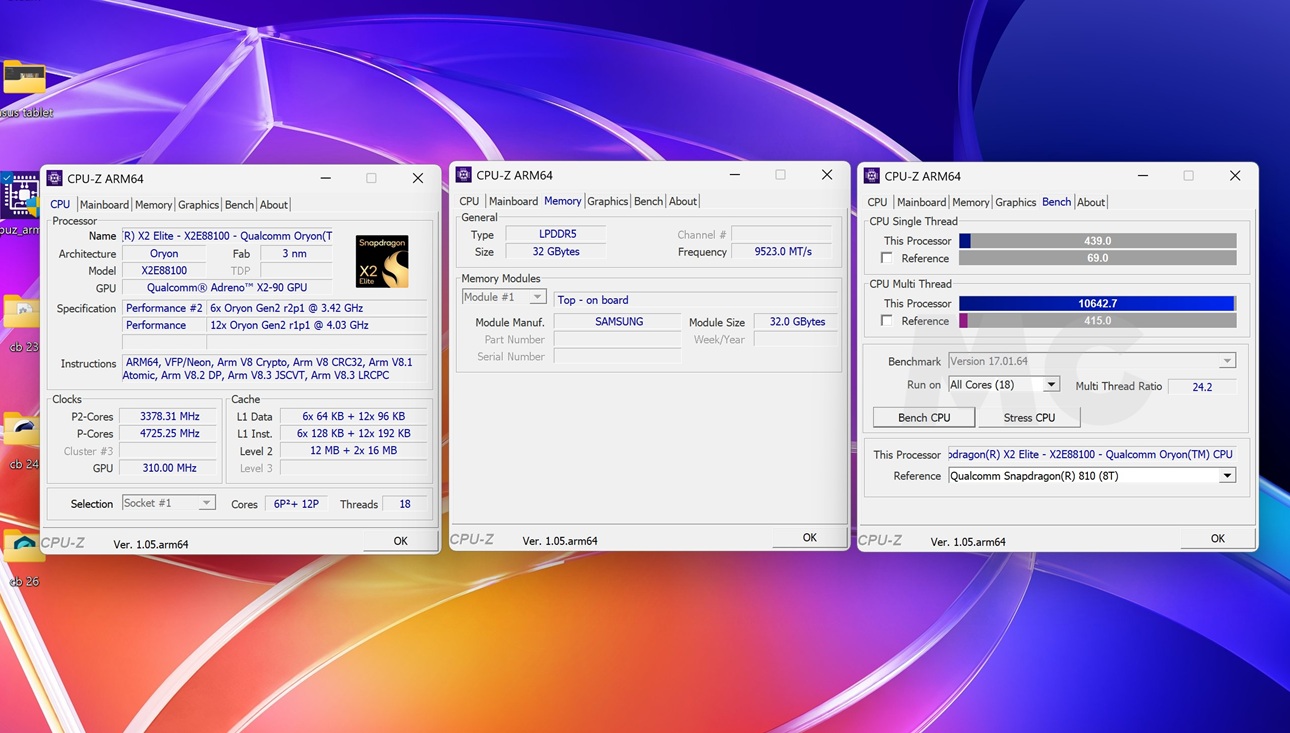Click the Frequency value 9523.0 MT/s
The height and width of the screenshot is (733, 1290).
pos(783,252)
